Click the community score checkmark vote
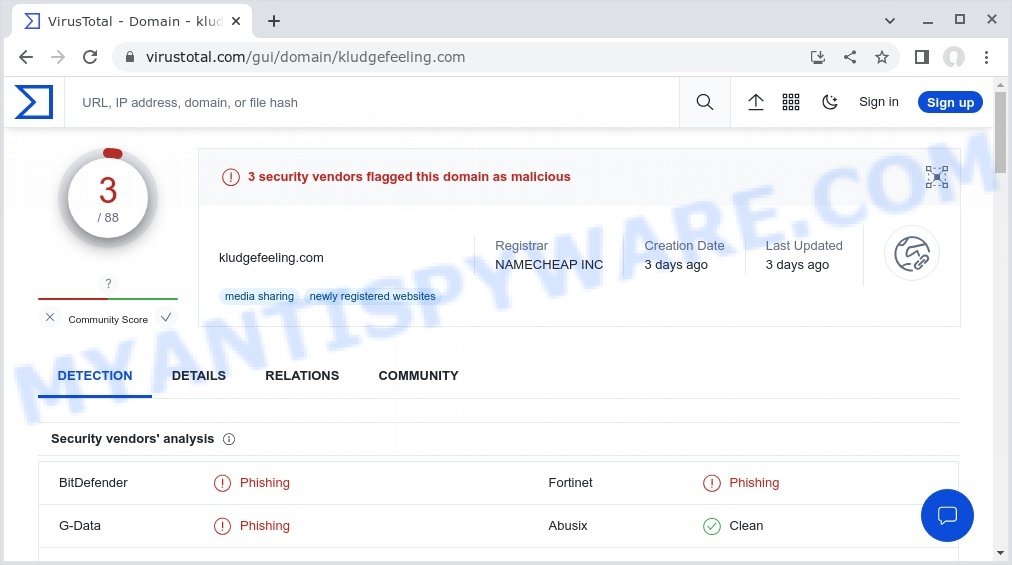This screenshot has height=565, width=1012. click(166, 317)
